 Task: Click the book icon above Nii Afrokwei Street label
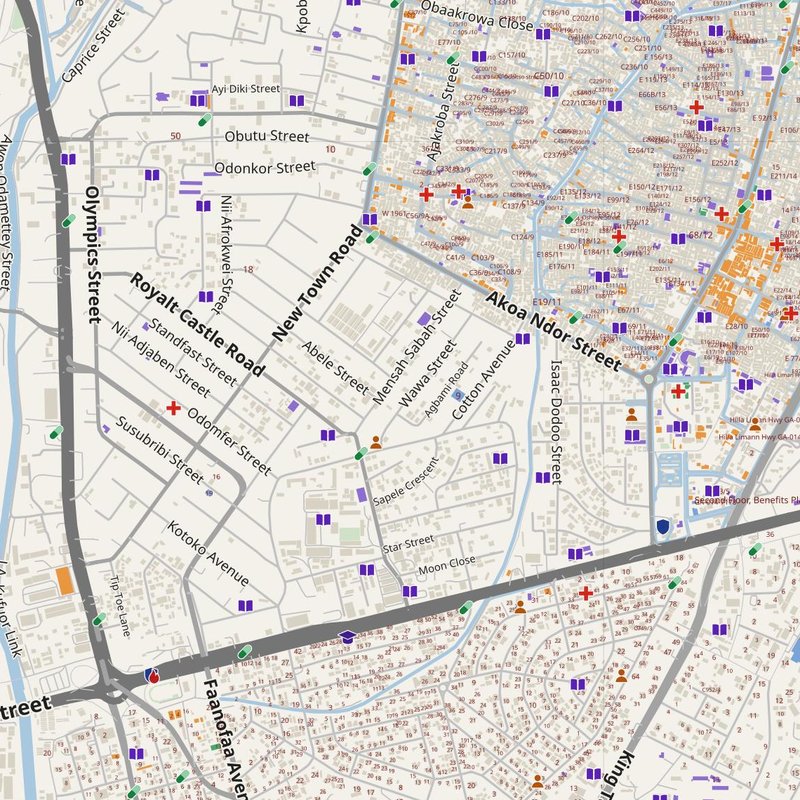click(204, 206)
